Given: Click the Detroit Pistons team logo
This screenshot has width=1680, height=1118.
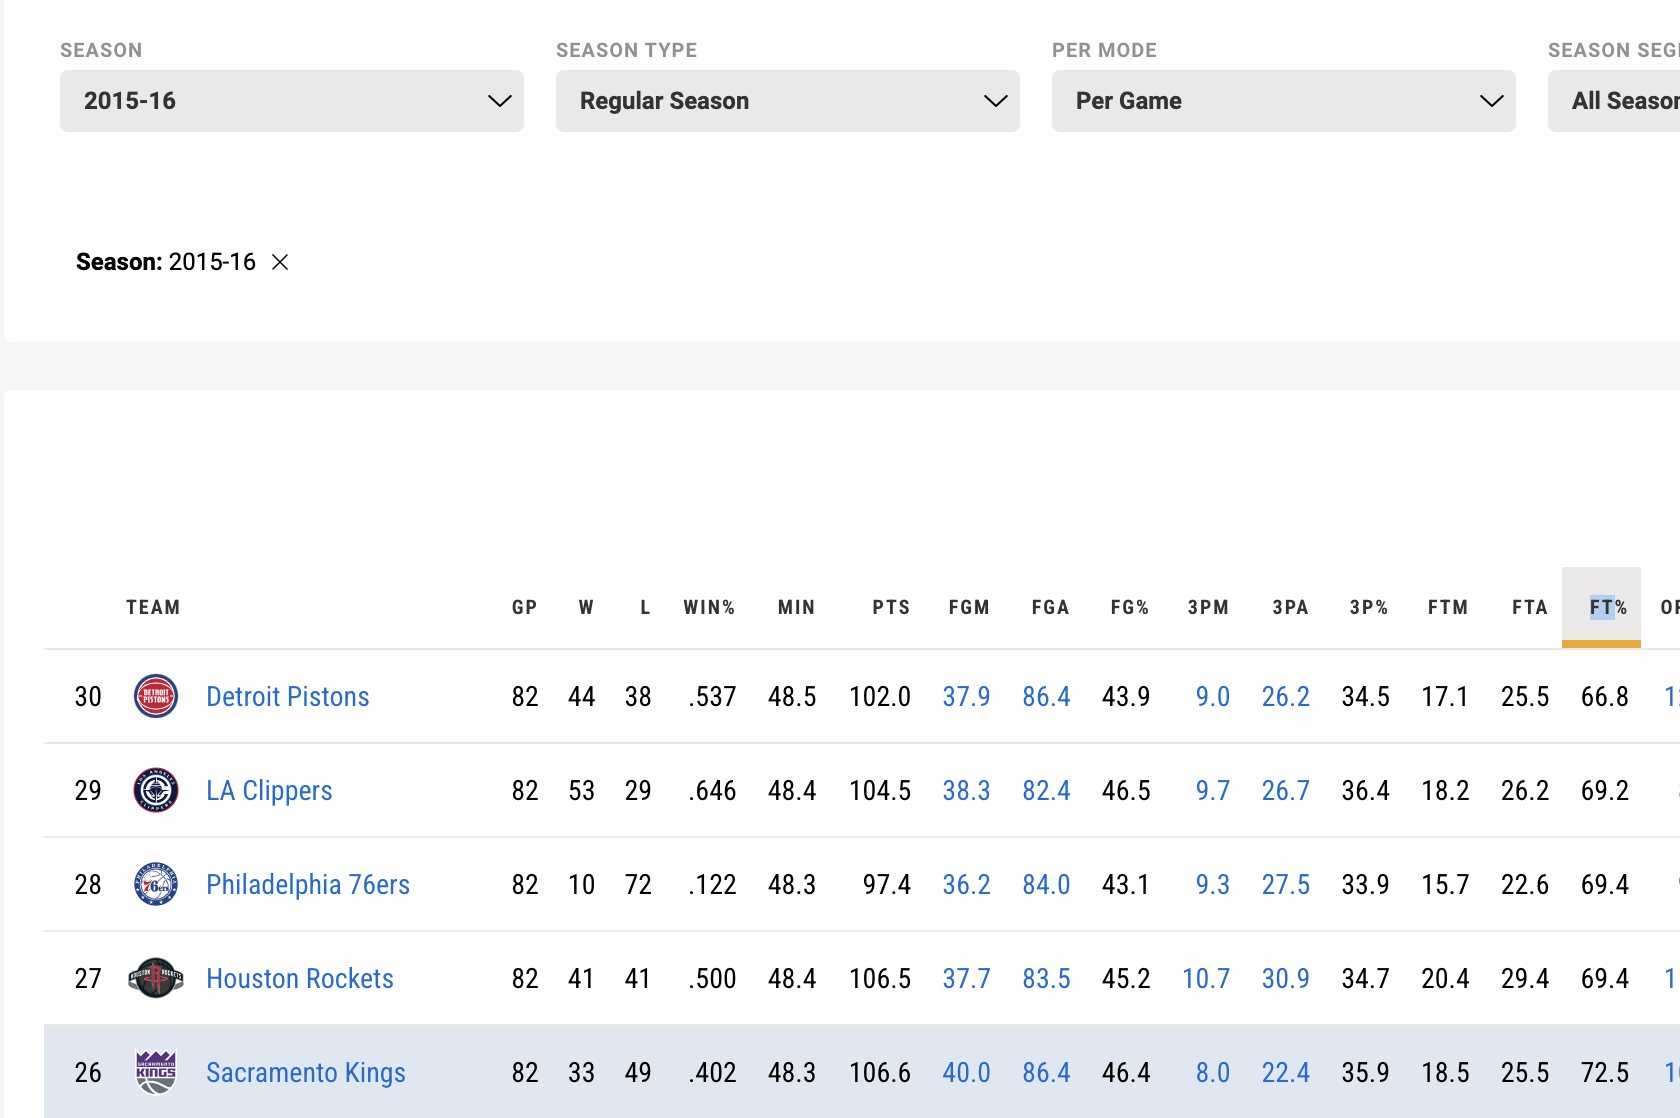Looking at the screenshot, I should (x=156, y=697).
